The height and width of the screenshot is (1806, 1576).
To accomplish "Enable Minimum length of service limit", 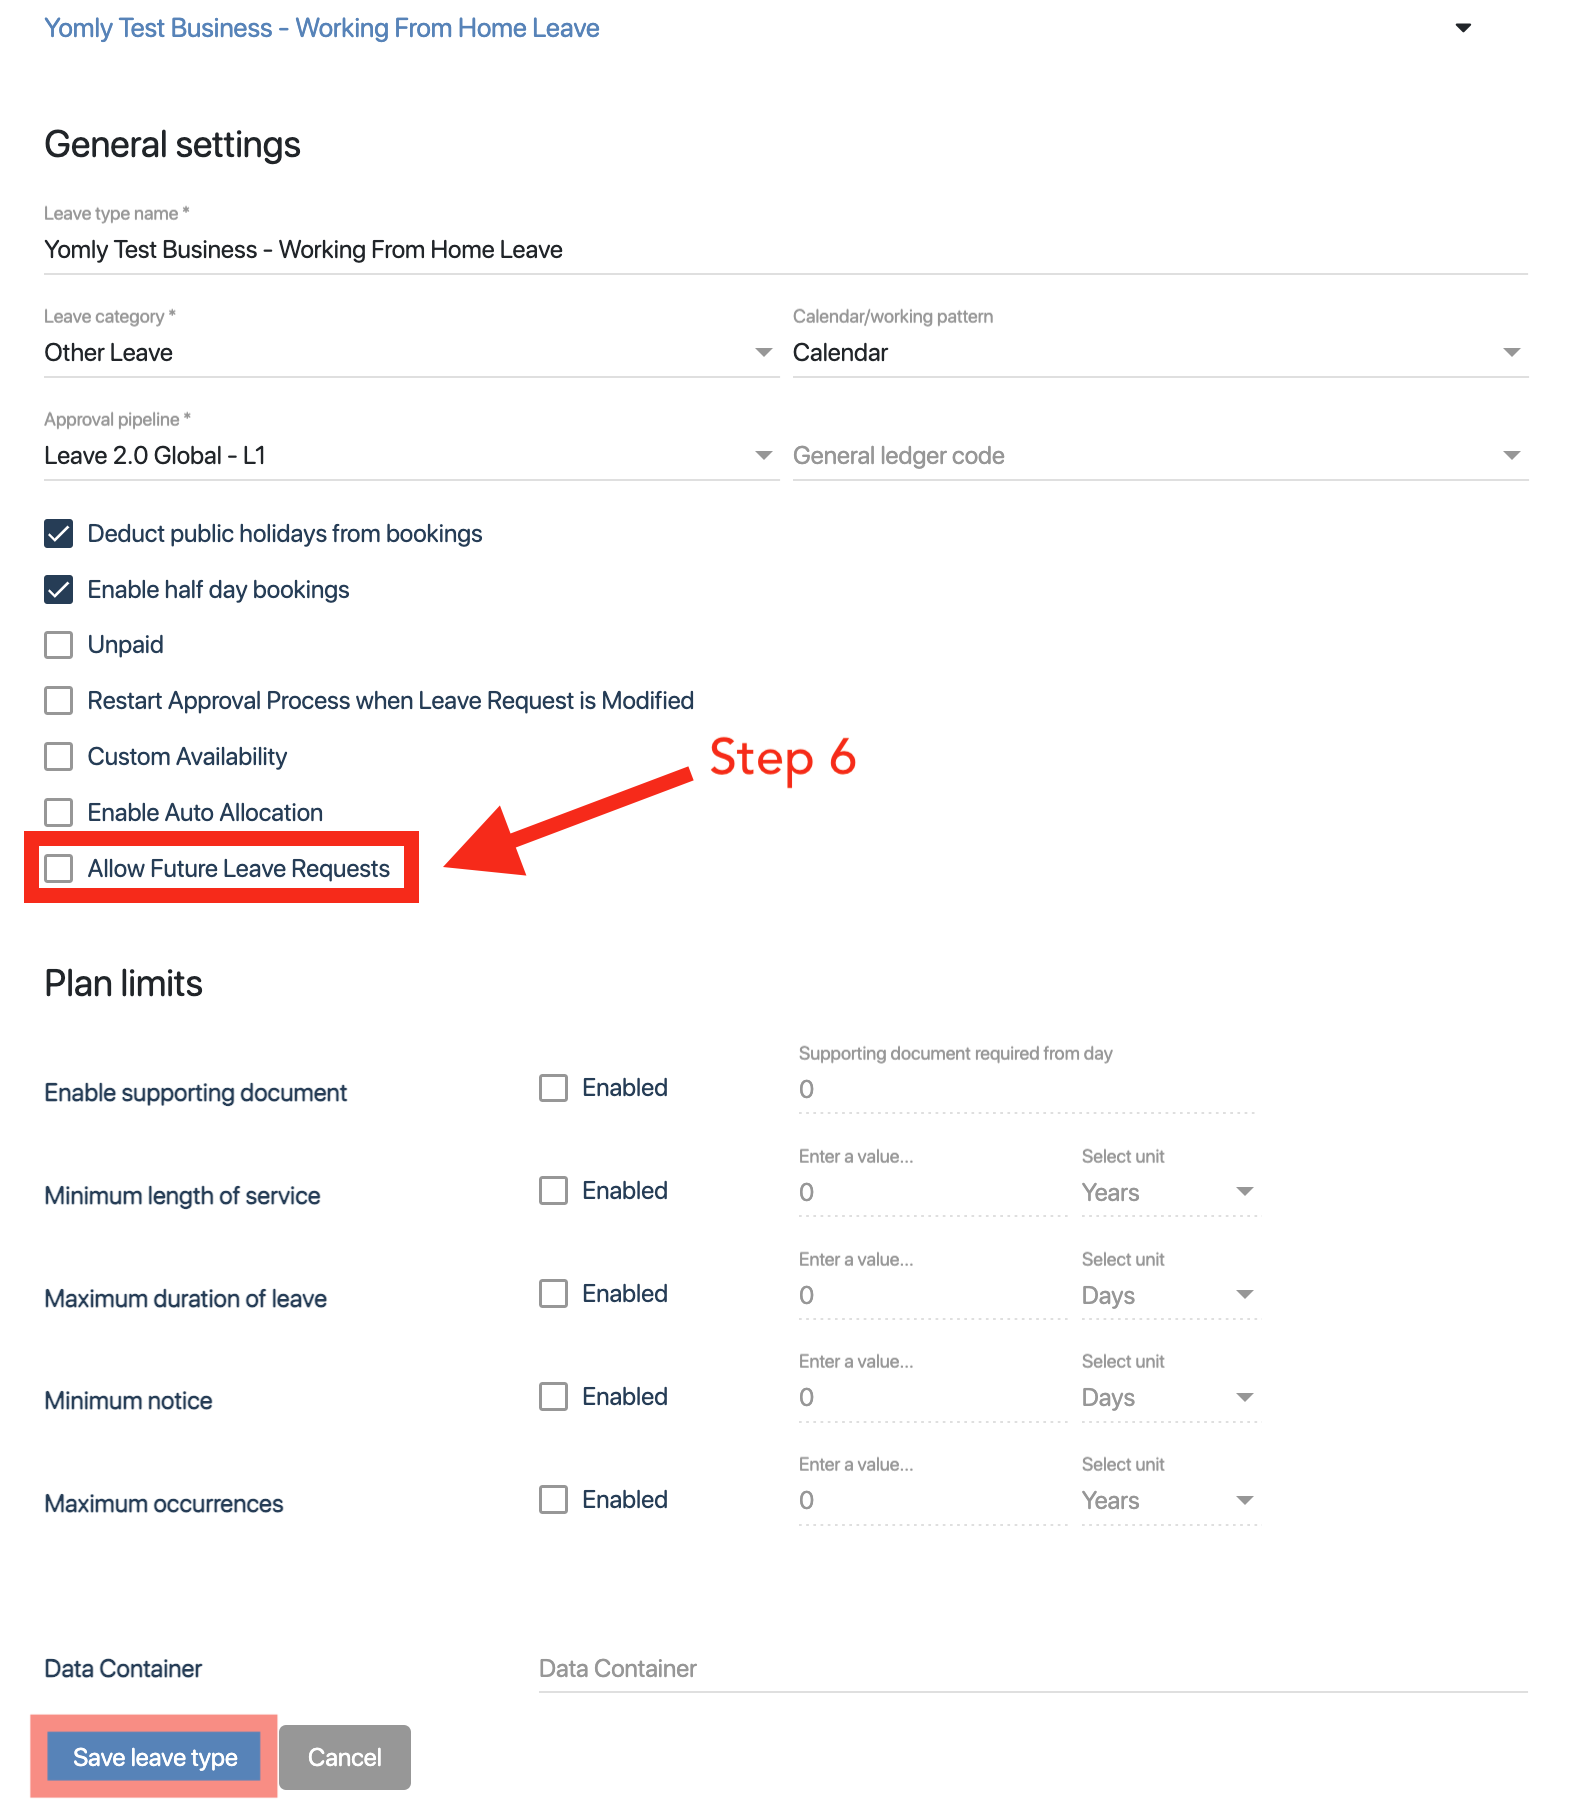I will click(x=553, y=1191).
